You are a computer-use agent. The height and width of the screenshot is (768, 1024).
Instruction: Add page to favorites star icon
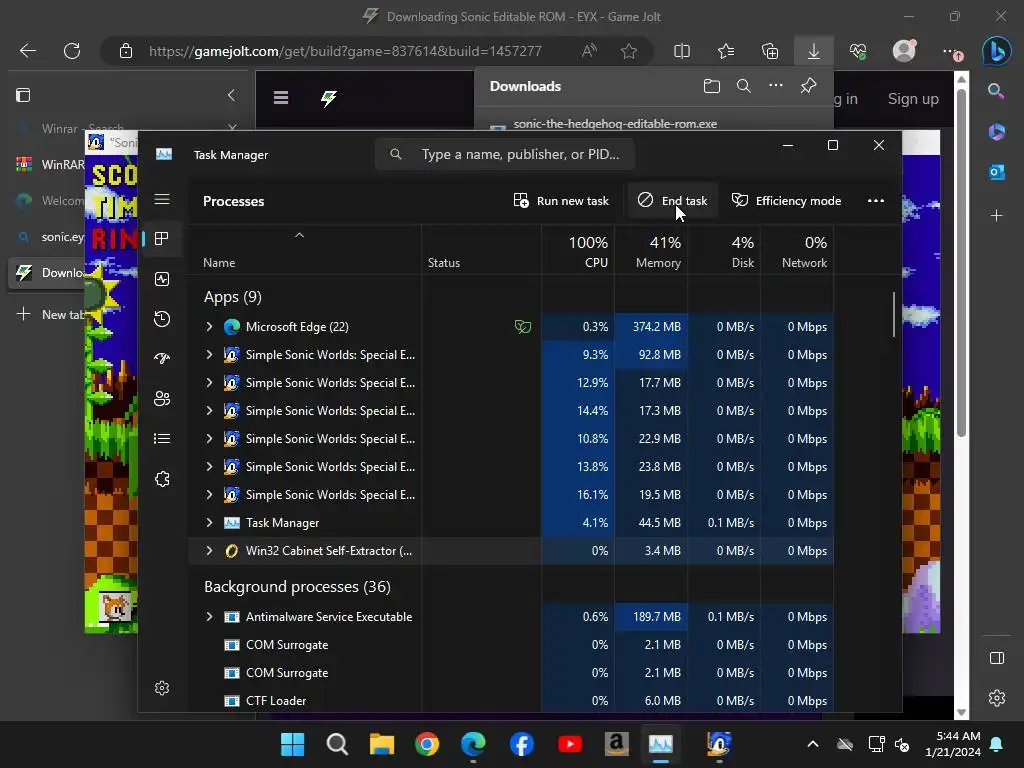629,51
